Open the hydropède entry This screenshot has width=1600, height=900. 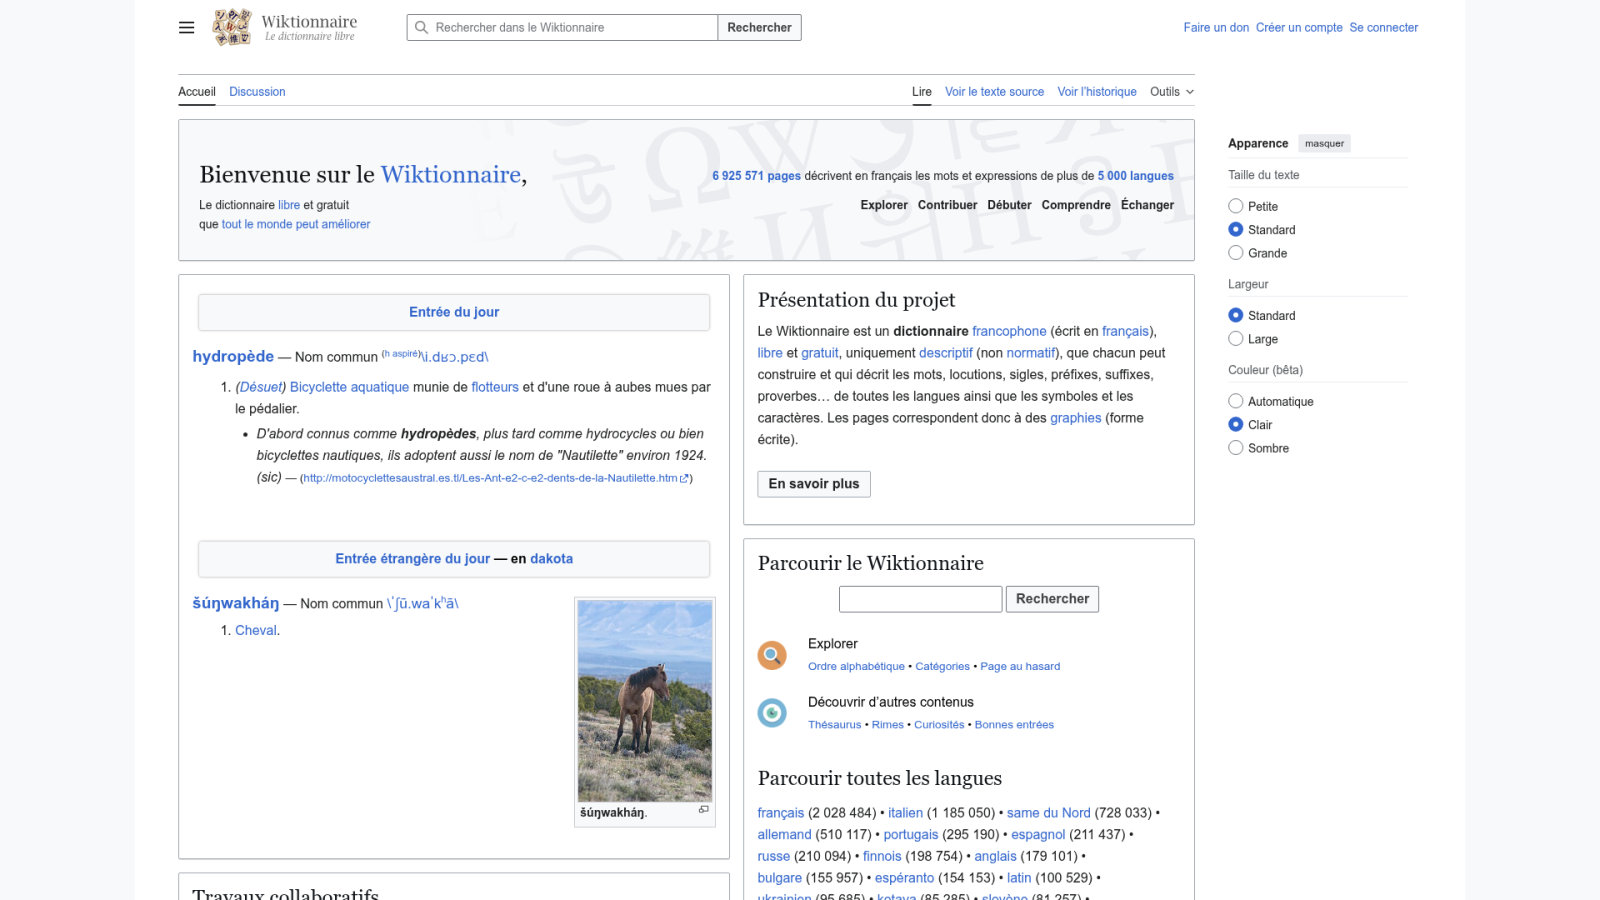(x=233, y=356)
